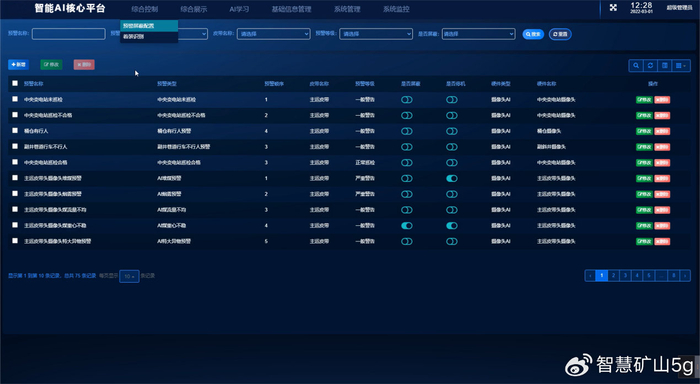The image size is (700, 384).
Task: Toggle 是否停机 switch in AI特大异物报警 row
Action: (x=452, y=242)
